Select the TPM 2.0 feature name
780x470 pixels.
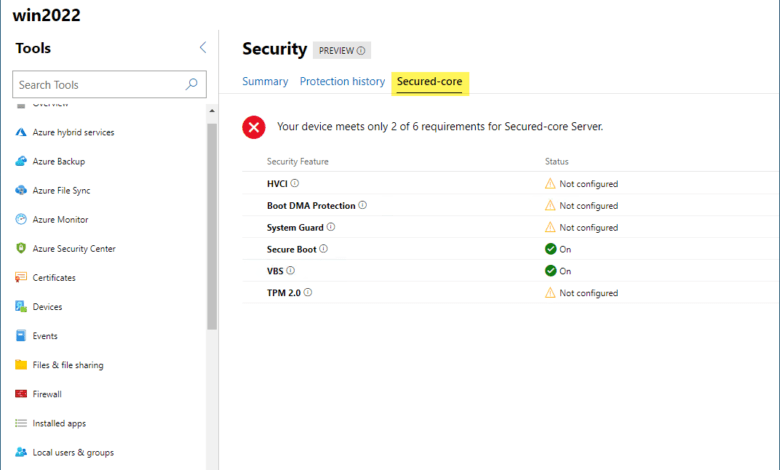pos(284,293)
